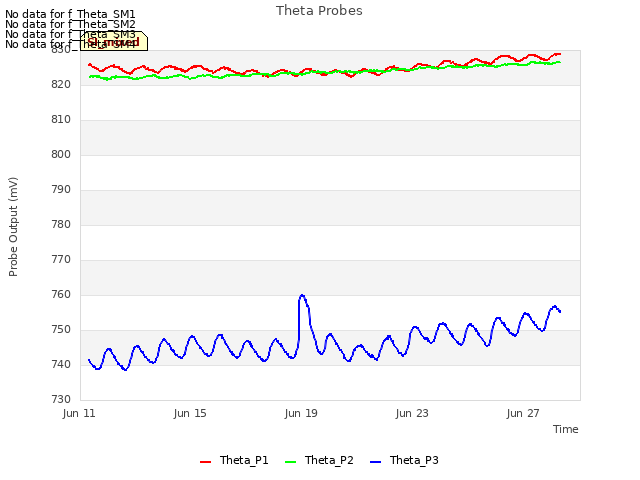Click the 810 y-axis tick label

(61, 120)
